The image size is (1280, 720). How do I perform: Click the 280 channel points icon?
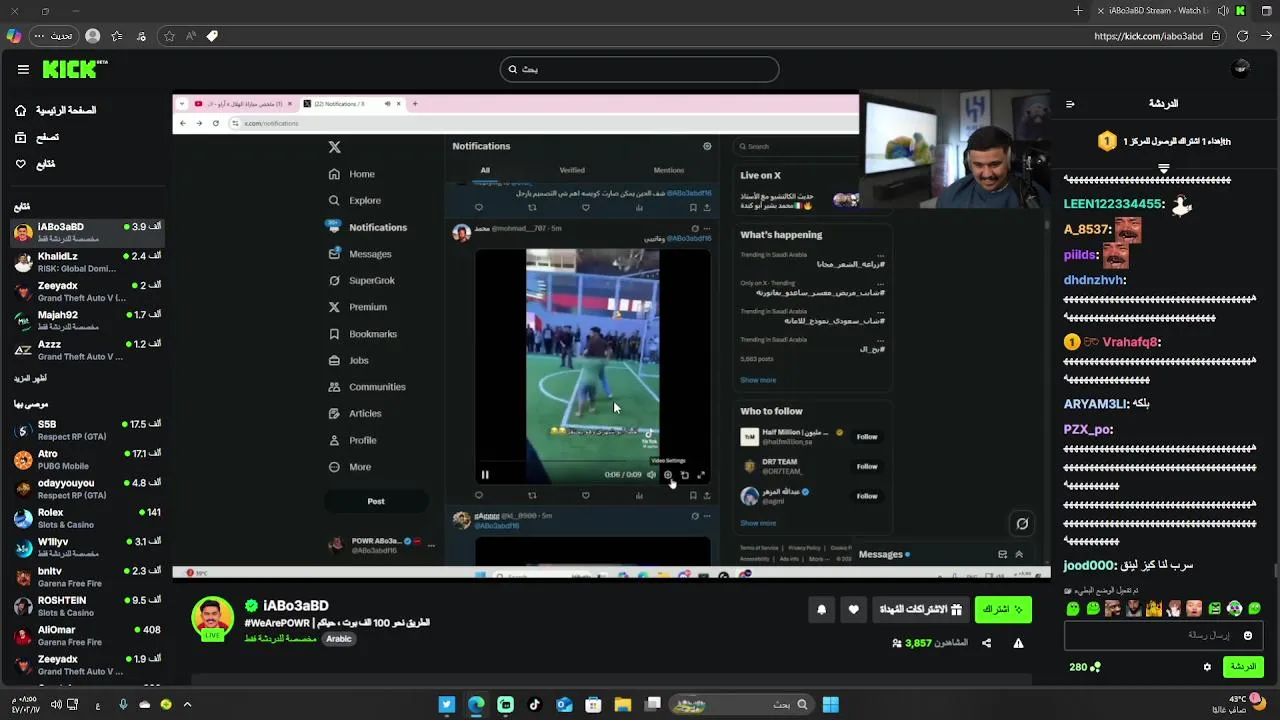[x=1085, y=667]
